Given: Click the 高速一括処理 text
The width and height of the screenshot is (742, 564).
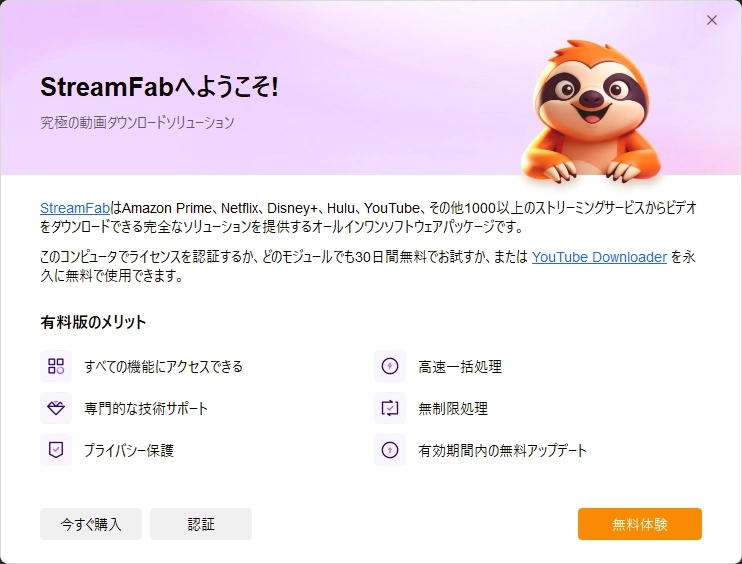Looking at the screenshot, I should pos(460,367).
